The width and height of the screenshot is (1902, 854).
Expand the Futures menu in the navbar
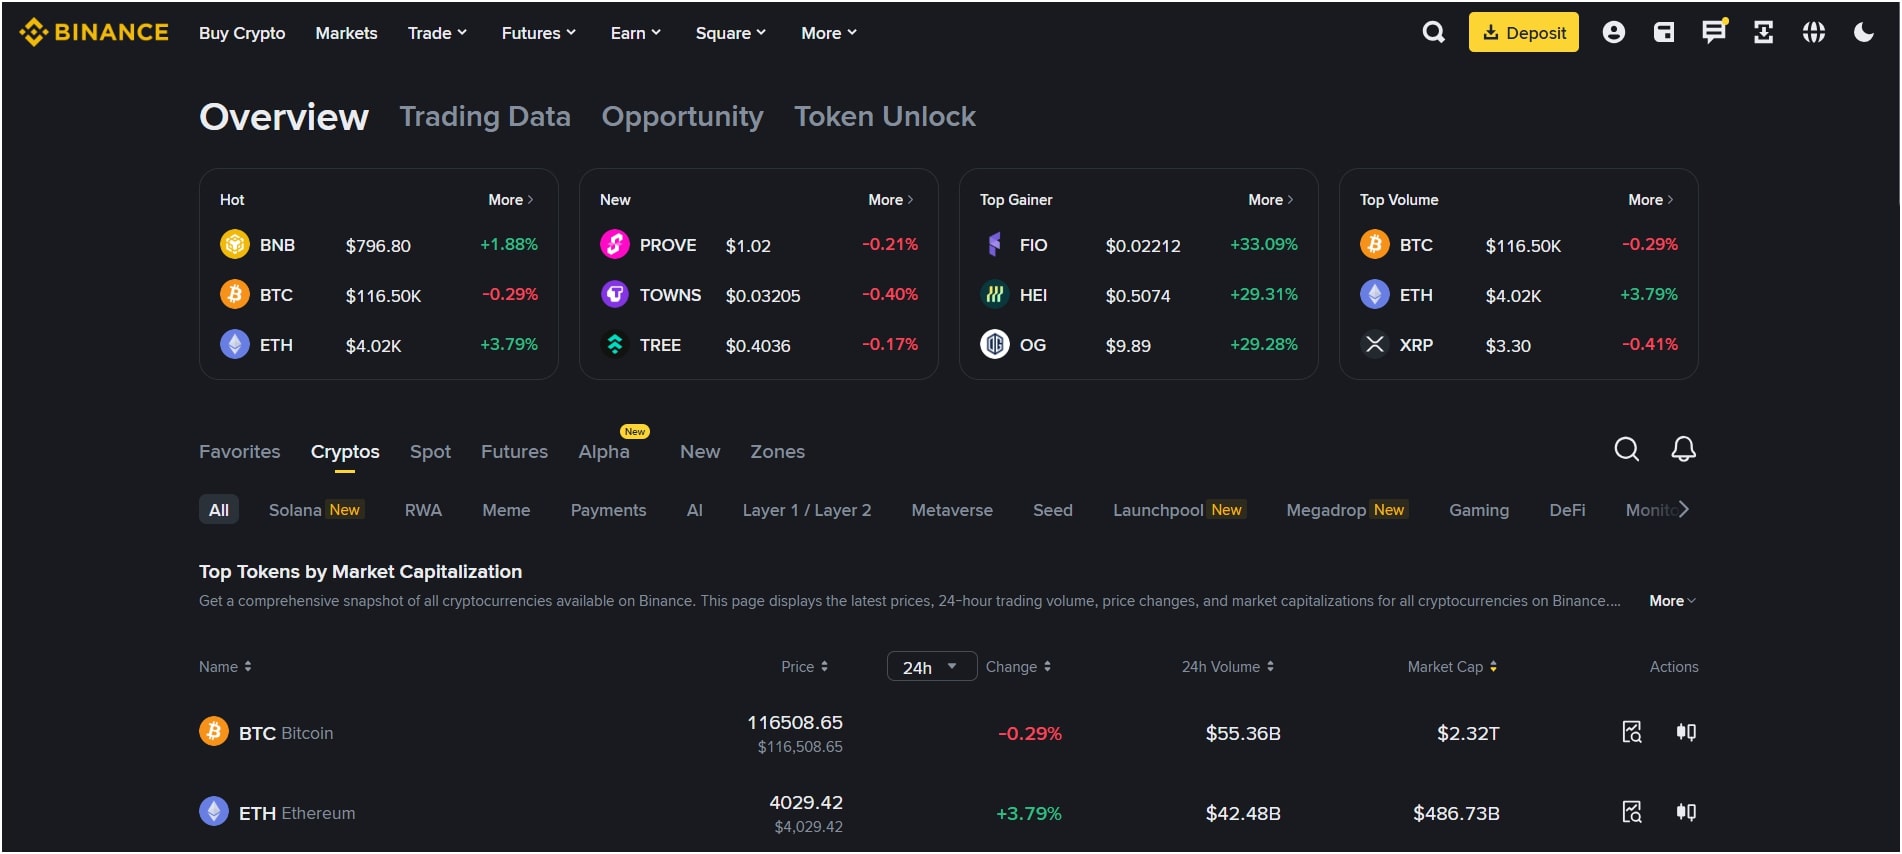pos(538,33)
